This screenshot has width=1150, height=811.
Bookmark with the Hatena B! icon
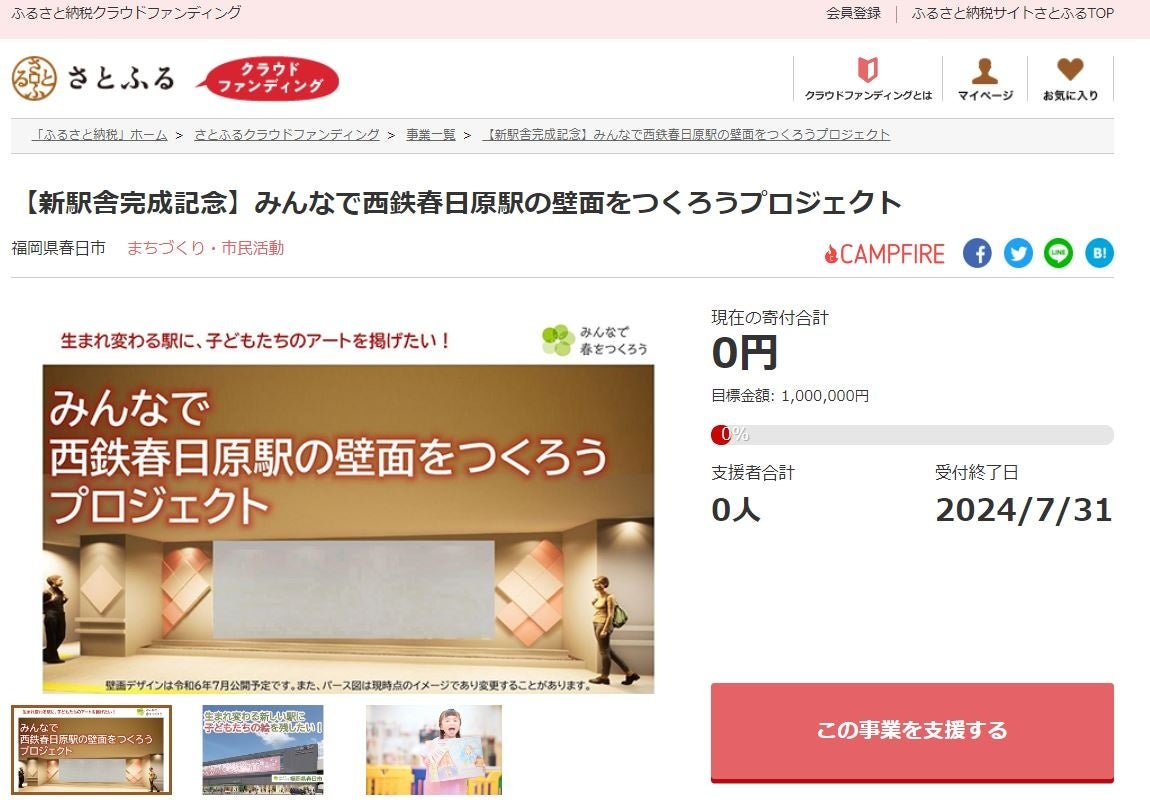click(1099, 254)
